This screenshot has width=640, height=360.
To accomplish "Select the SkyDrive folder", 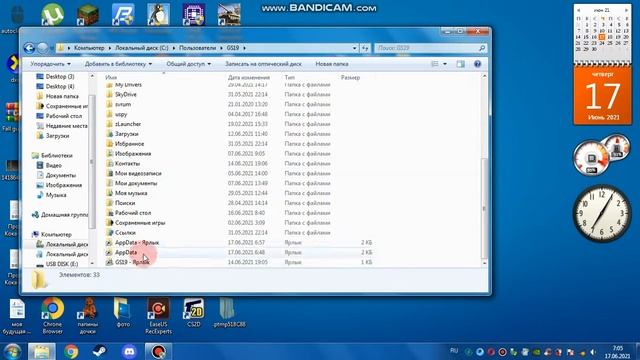I will (121, 94).
